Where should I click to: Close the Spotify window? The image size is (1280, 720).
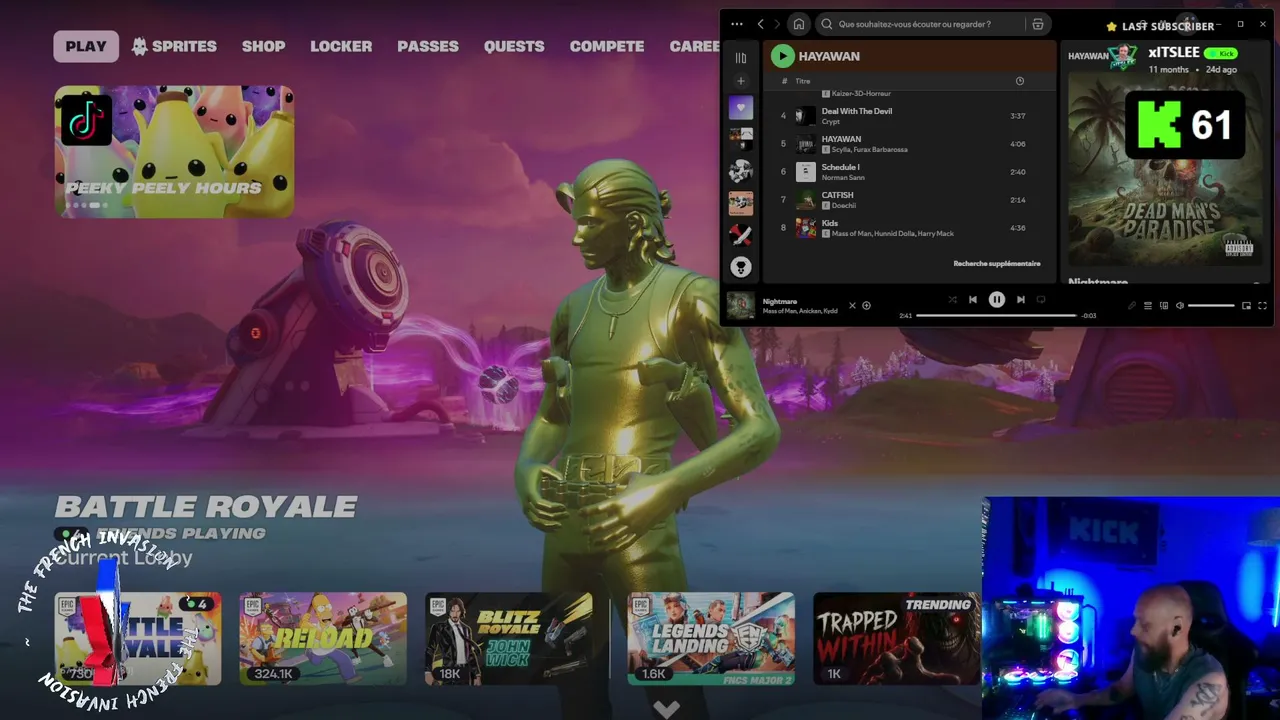[x=1263, y=24]
